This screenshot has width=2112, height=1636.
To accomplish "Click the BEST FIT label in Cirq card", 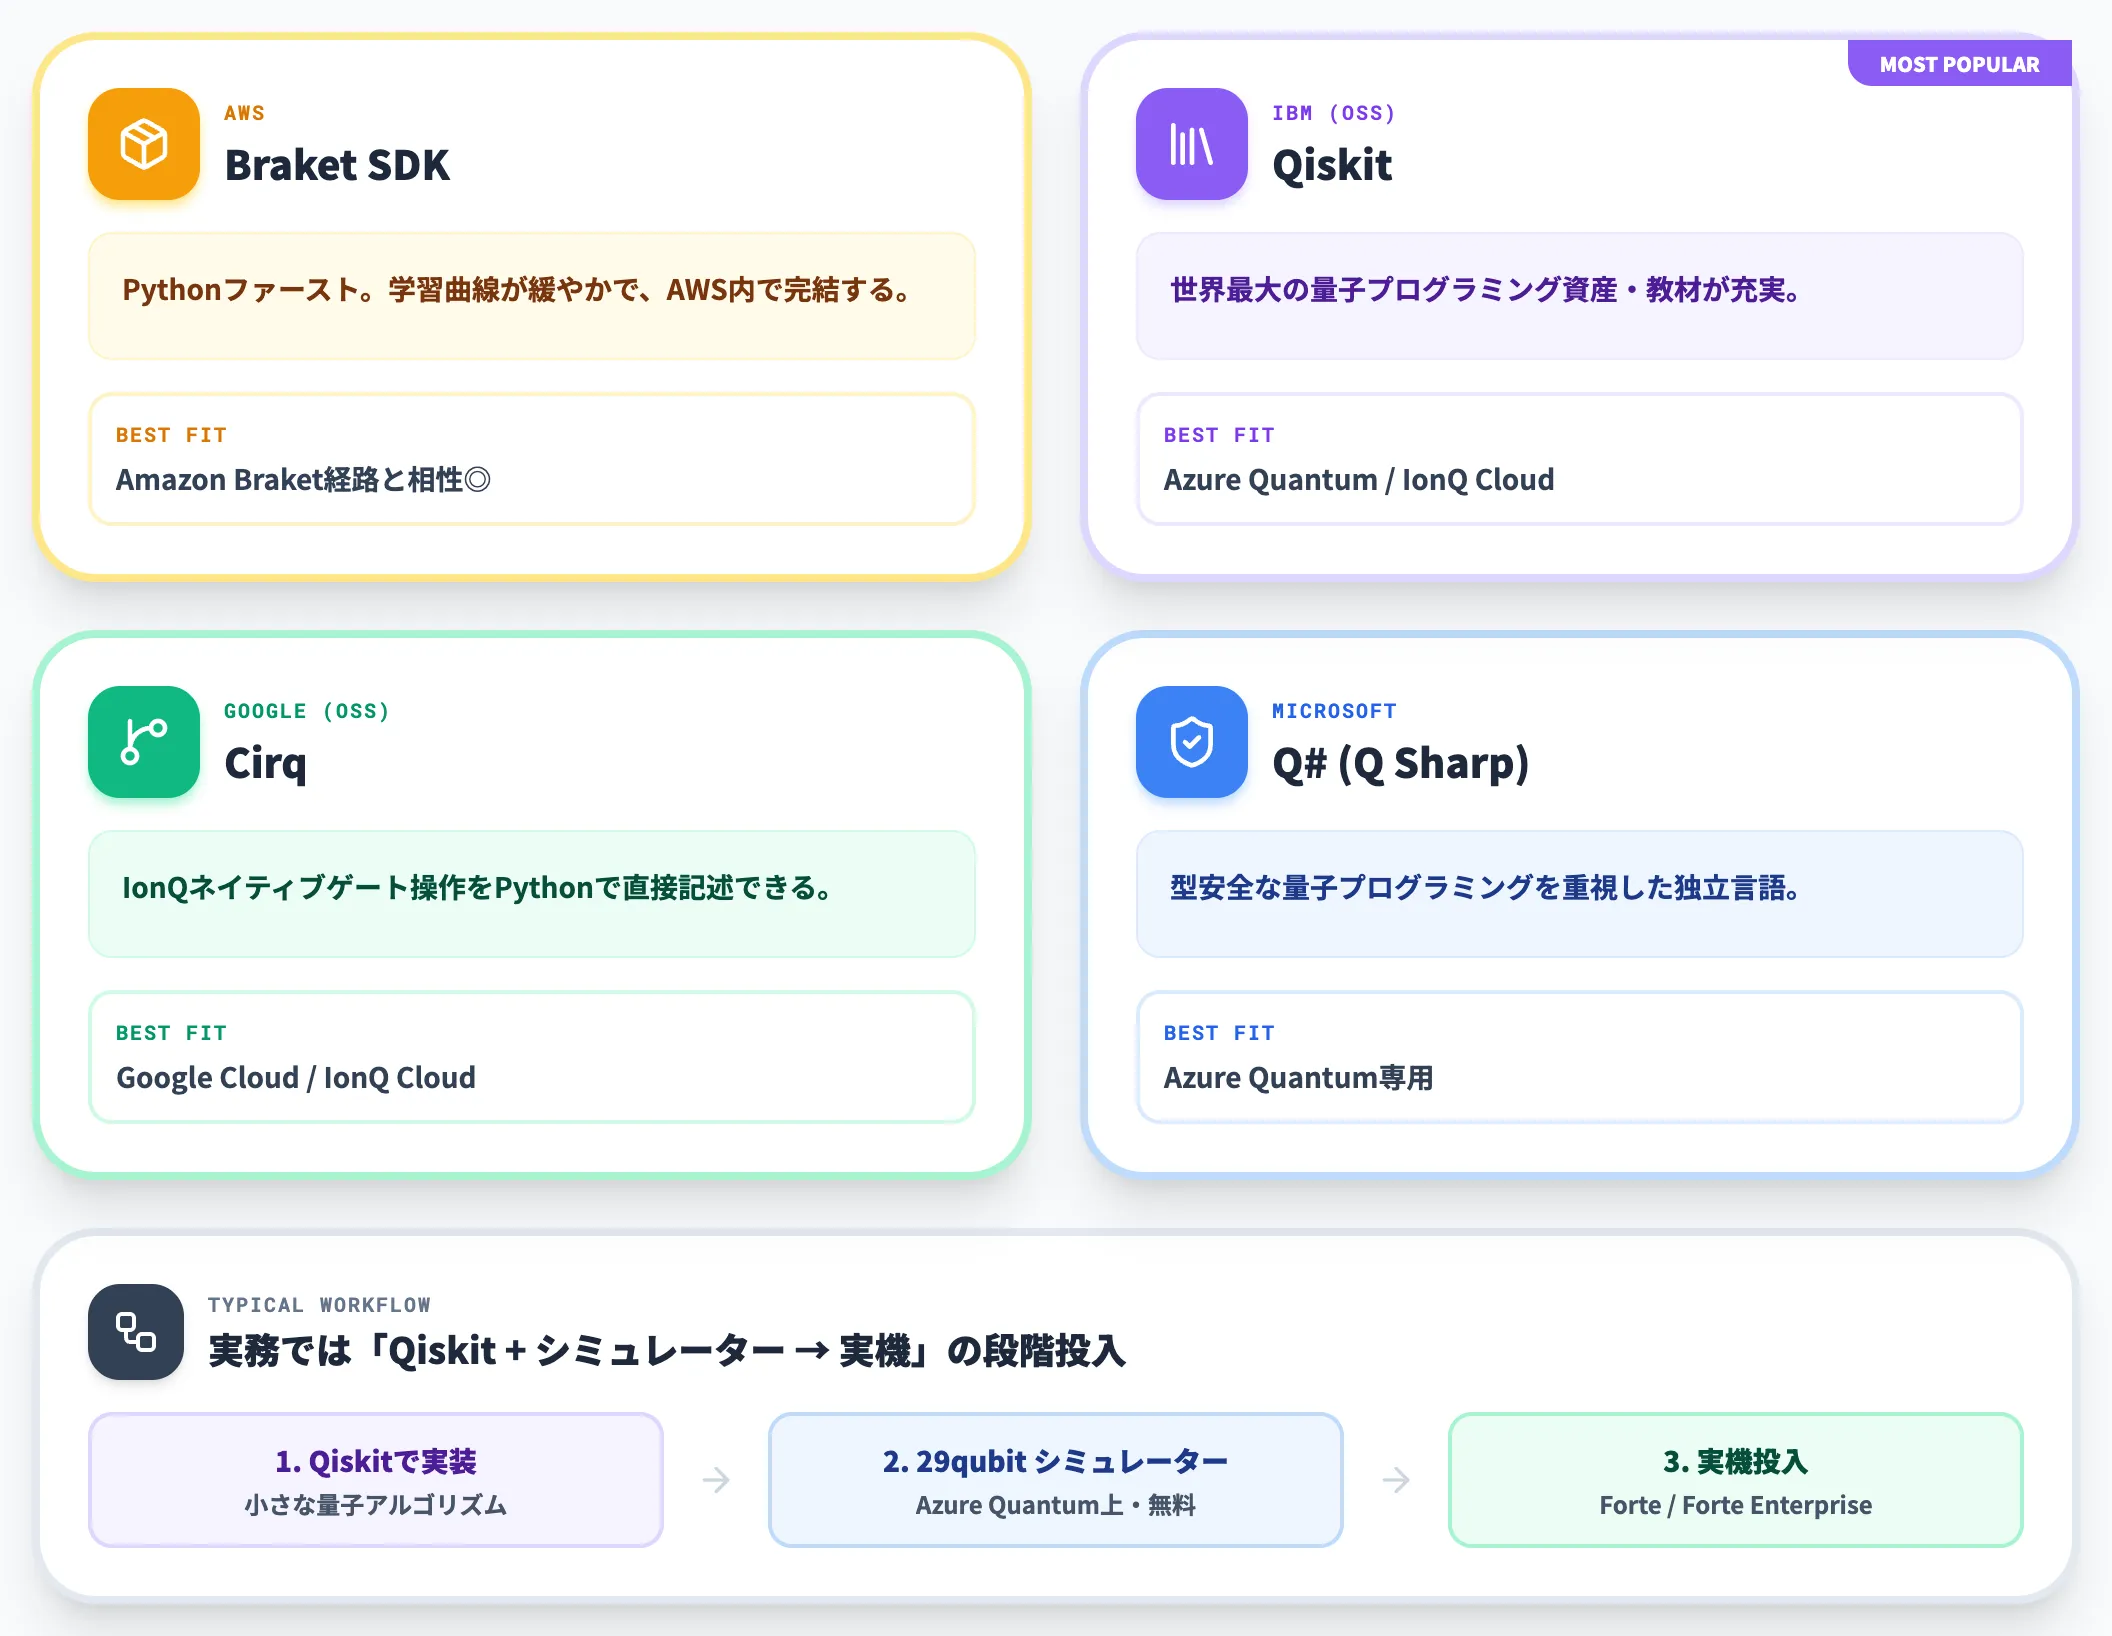I will tap(172, 1033).
